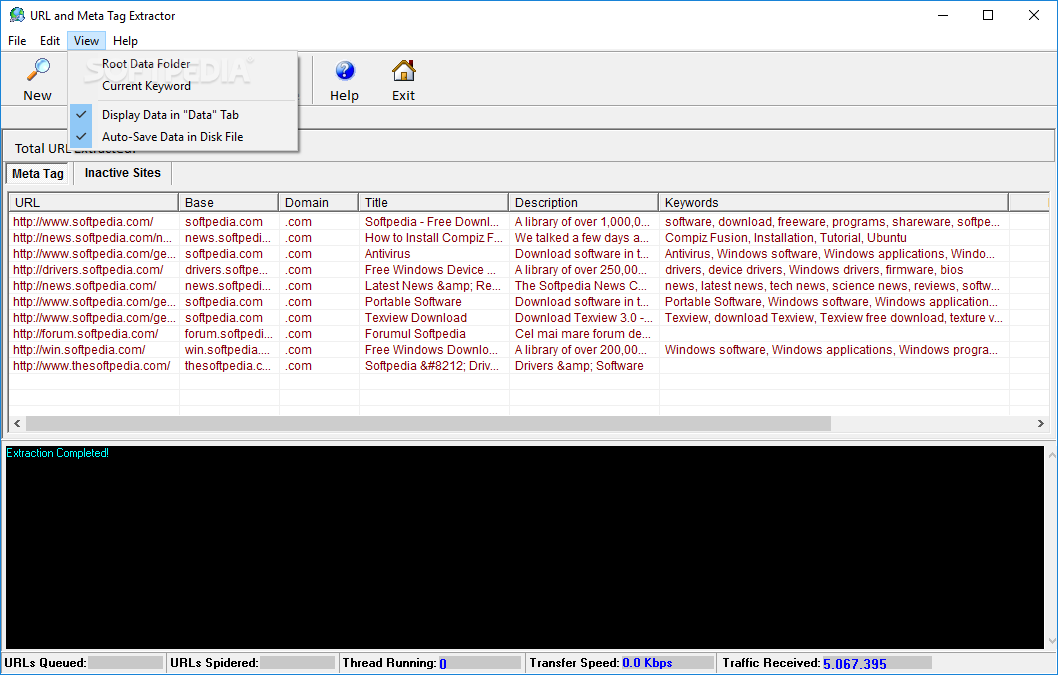Sort by the Description column header
Viewport: 1058px width, 675px height.
583,202
